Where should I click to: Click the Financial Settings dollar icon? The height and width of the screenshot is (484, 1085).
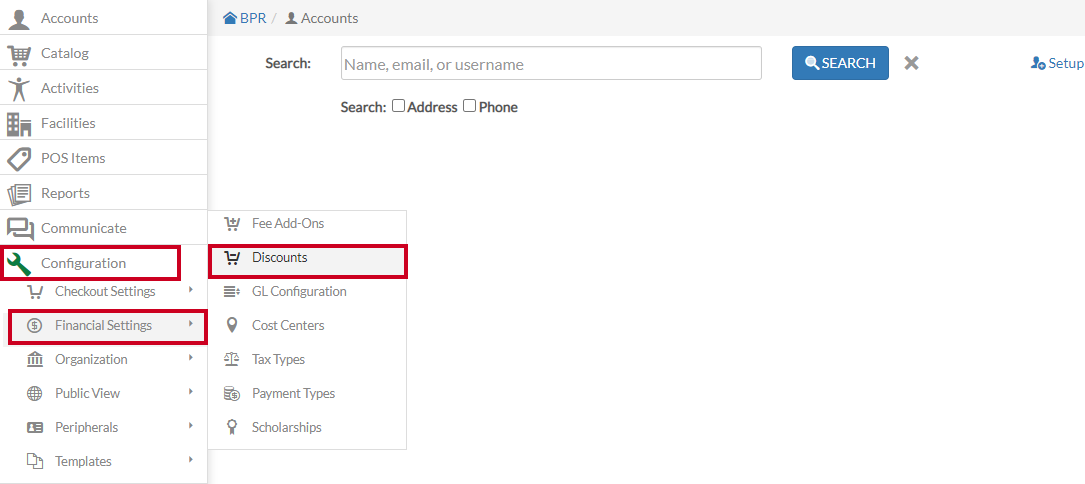tap(34, 325)
